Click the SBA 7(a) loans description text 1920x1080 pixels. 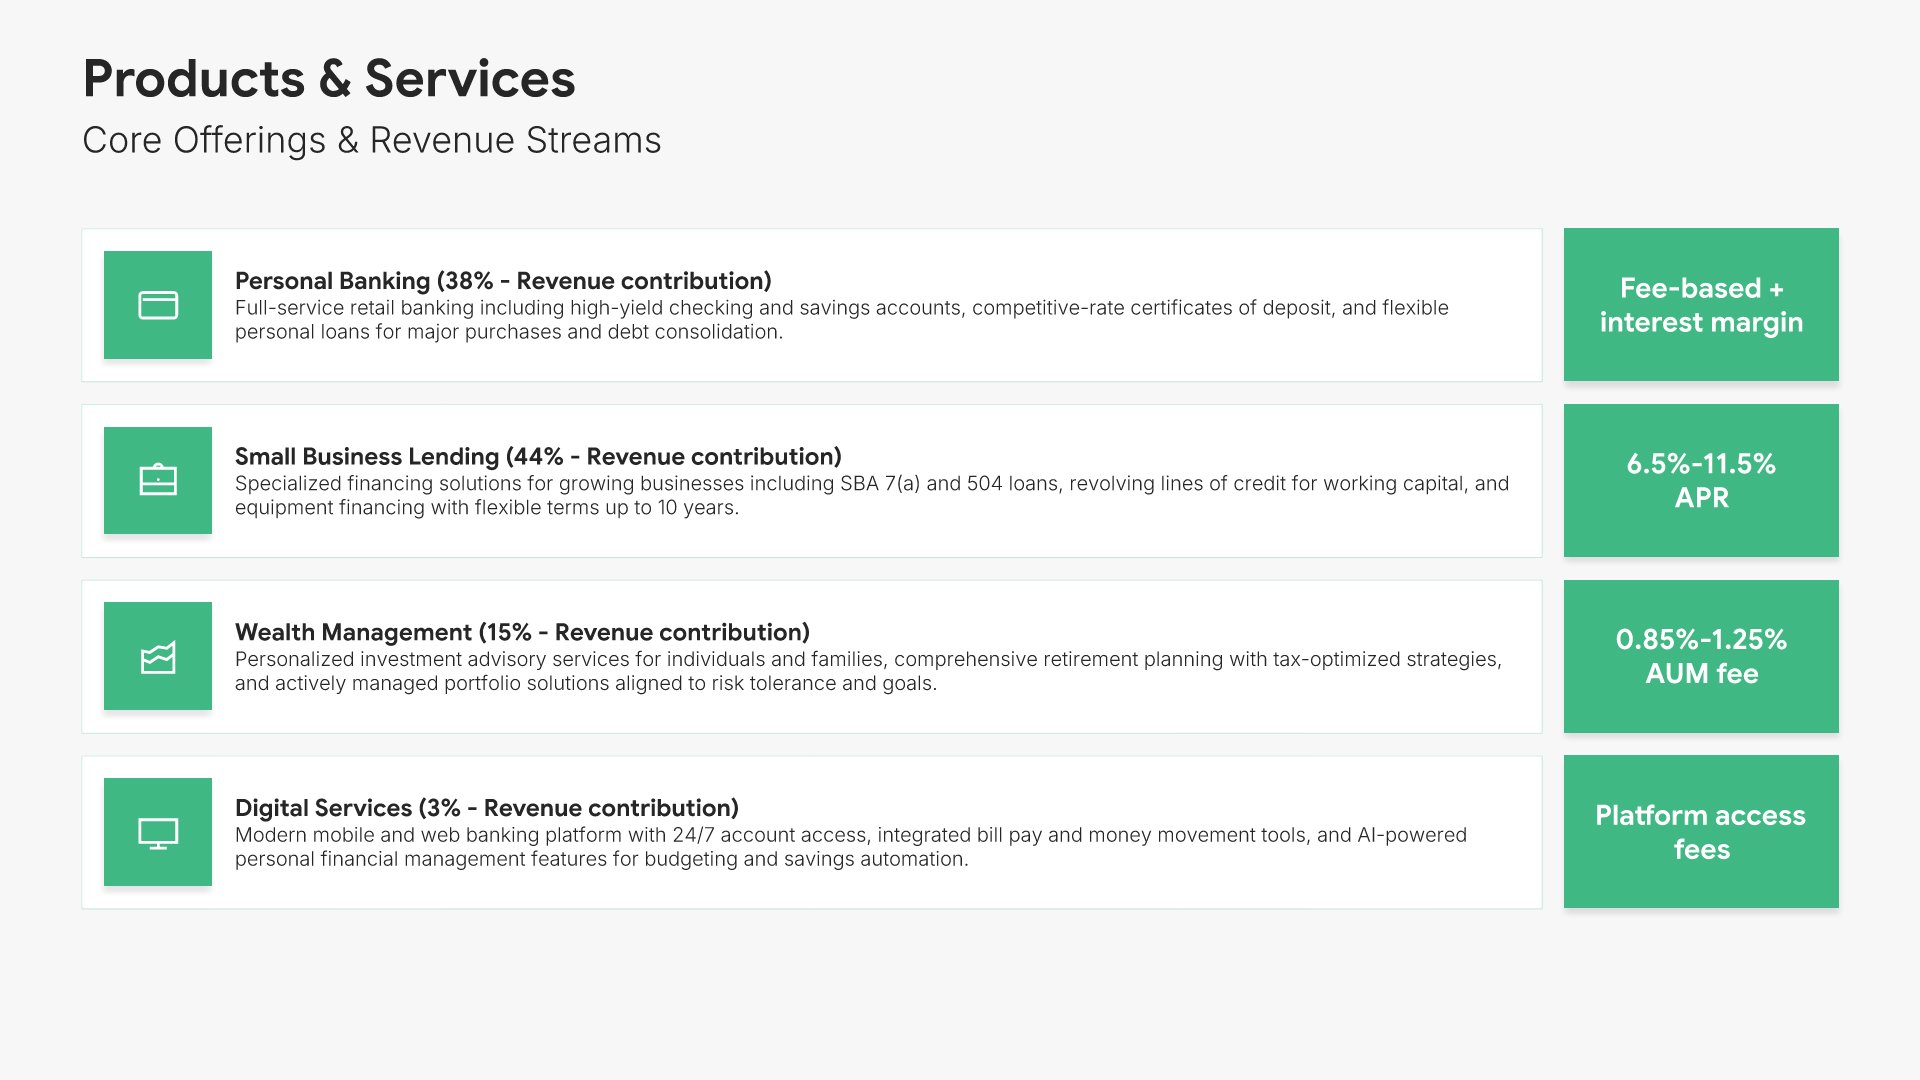870,496
